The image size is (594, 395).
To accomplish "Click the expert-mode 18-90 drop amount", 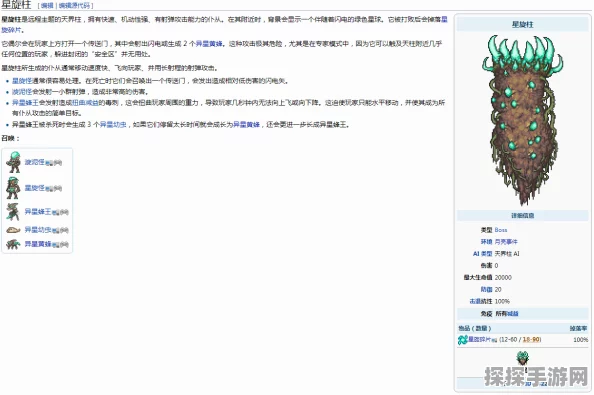I will pyautogui.click(x=531, y=339).
